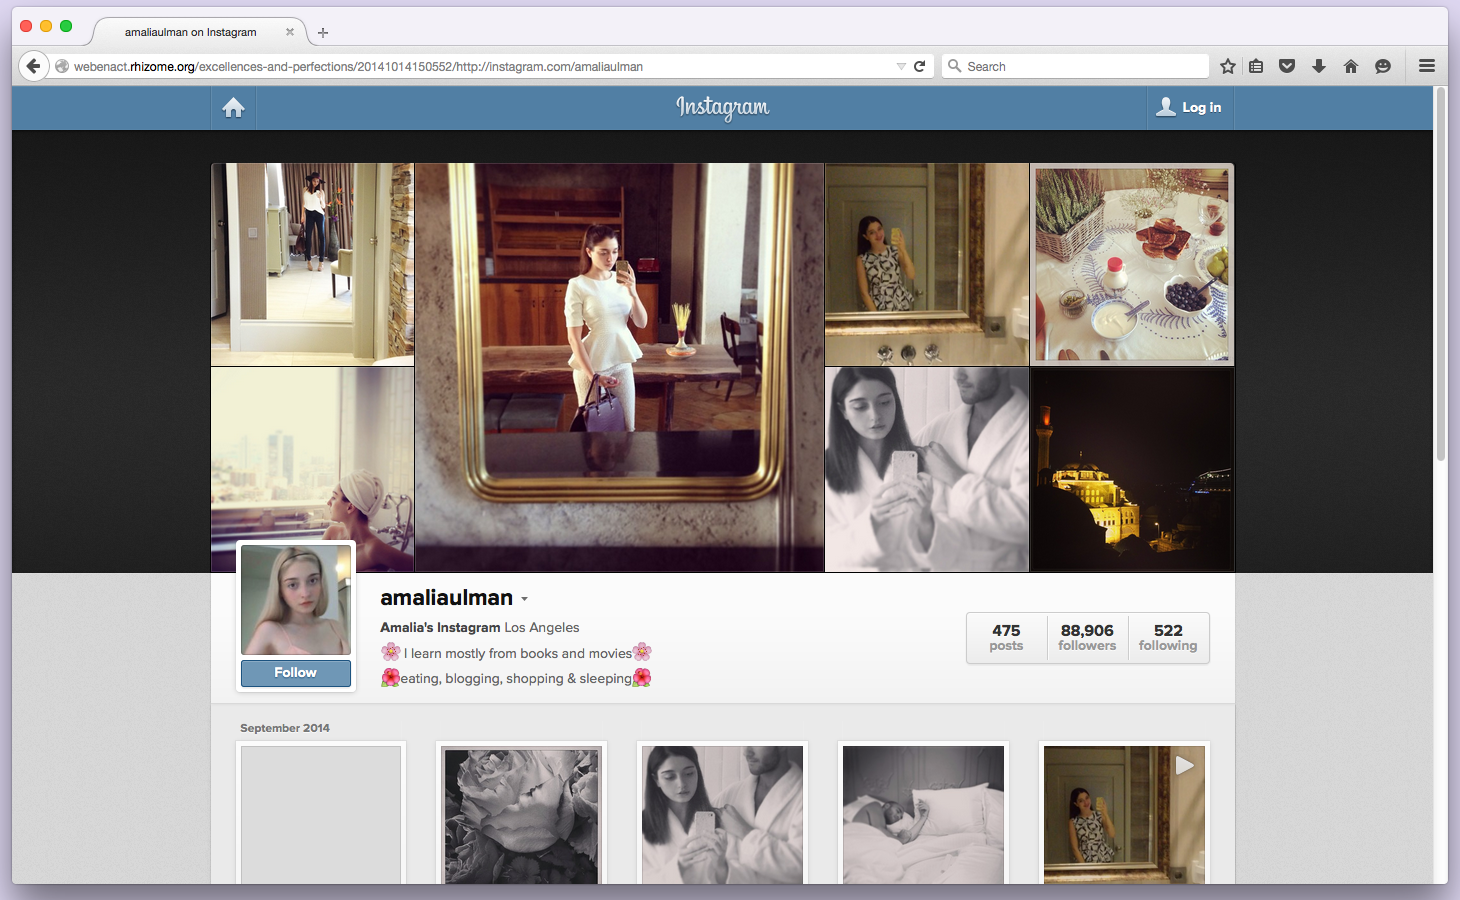Open the URL bar history dropdown
This screenshot has height=900, width=1460.
(901, 66)
